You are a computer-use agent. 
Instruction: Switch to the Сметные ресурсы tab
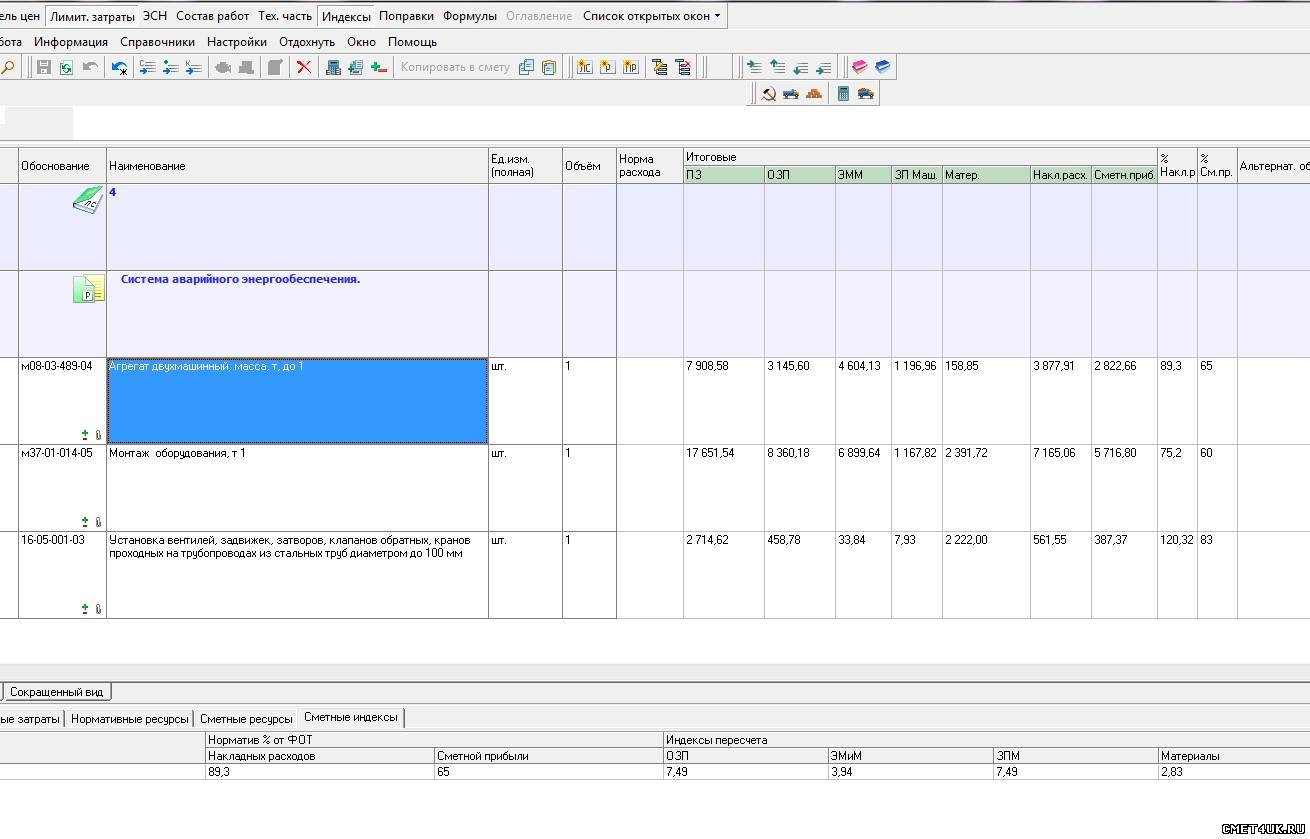(246, 718)
